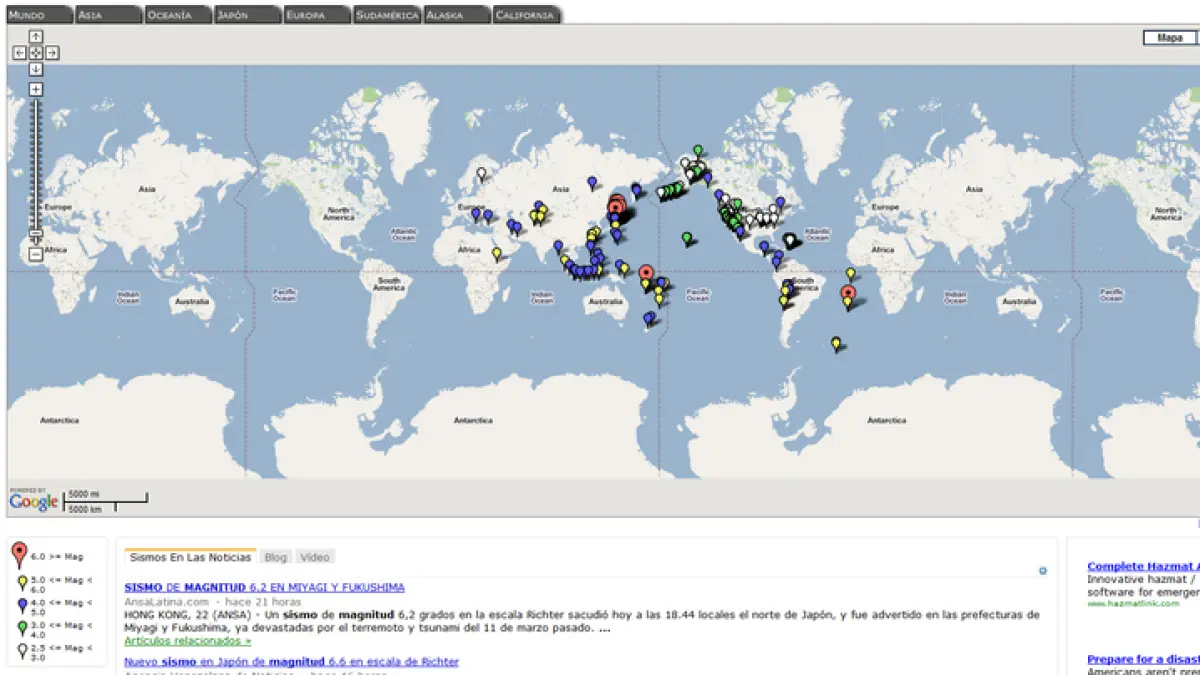This screenshot has height=675, width=1200.
Task: Zoom in with the plus button
Action: (x=36, y=89)
